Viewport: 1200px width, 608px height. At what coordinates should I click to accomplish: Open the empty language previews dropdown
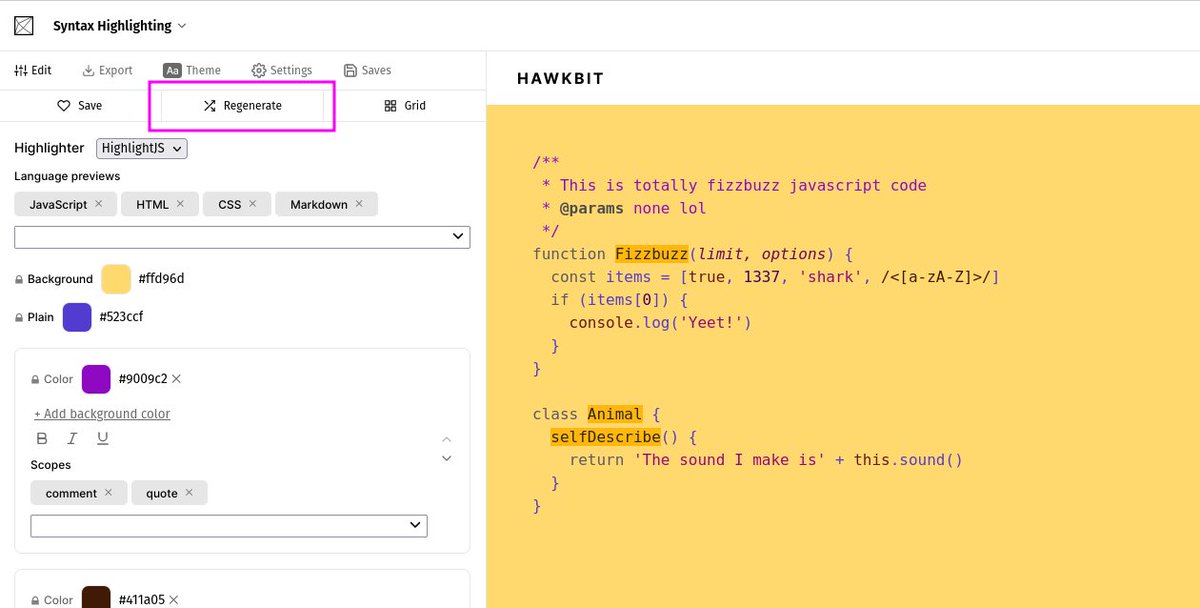pos(240,236)
